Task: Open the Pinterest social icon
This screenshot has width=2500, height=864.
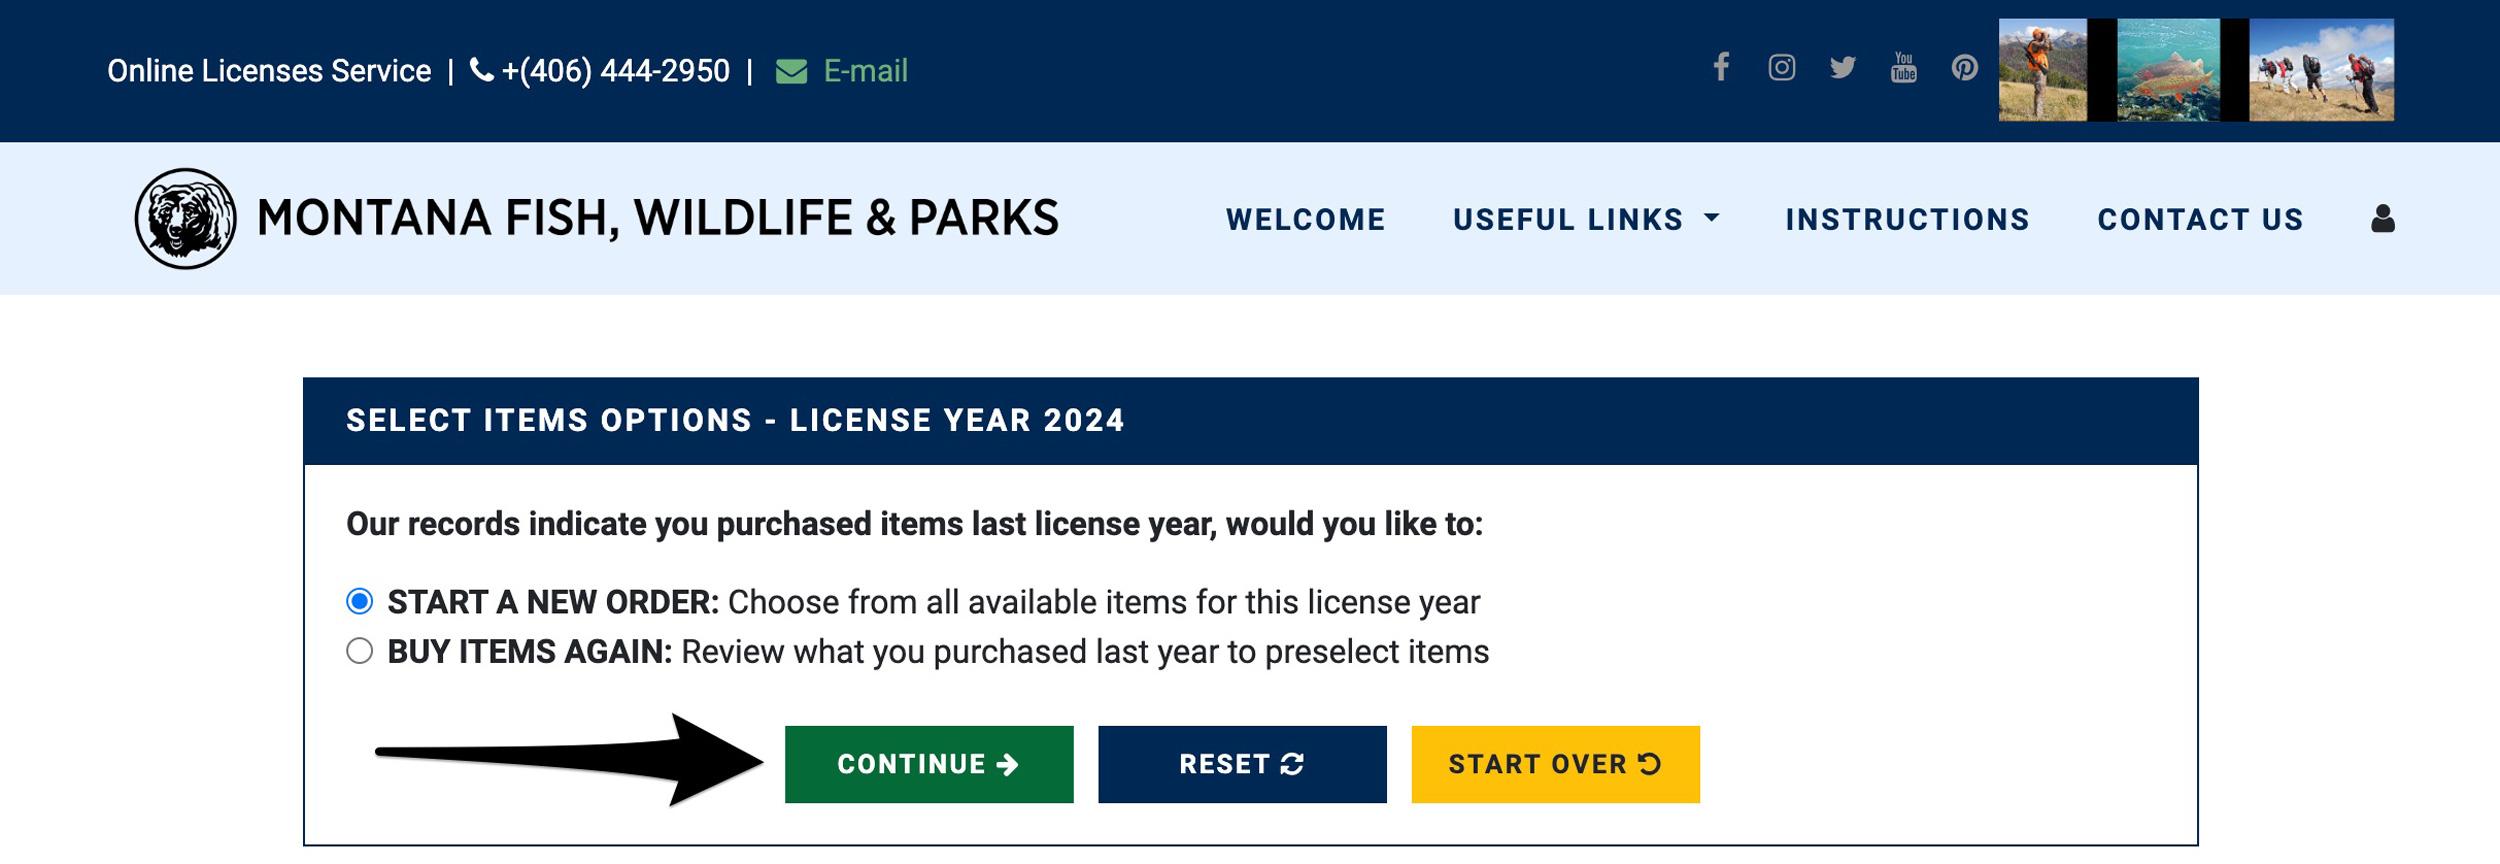Action: pos(1964,67)
